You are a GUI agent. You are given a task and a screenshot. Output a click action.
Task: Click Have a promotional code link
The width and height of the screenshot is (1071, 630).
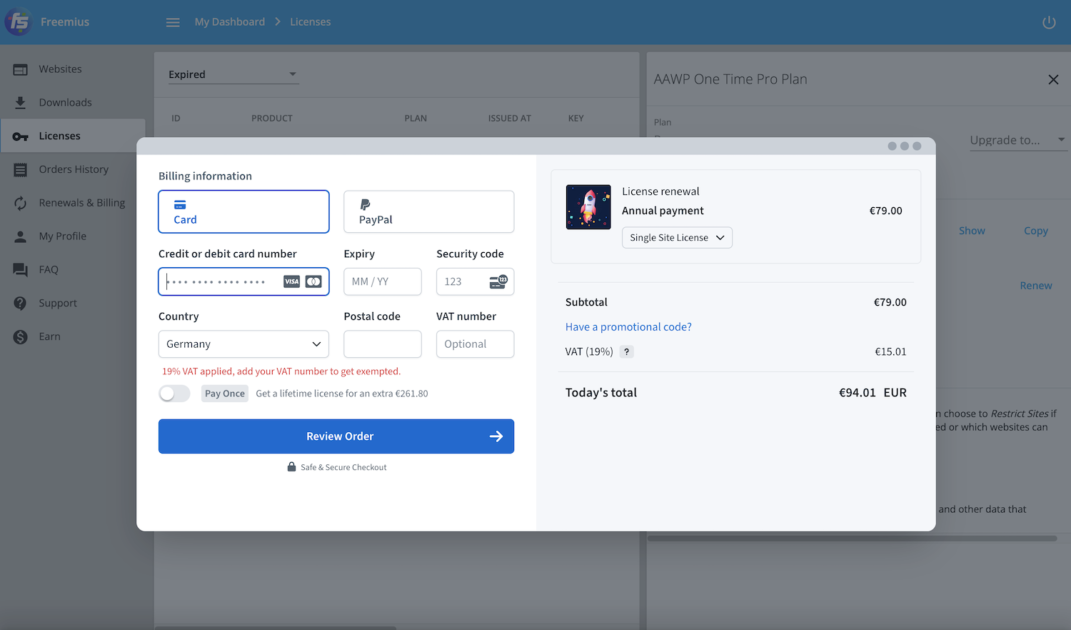(x=628, y=327)
